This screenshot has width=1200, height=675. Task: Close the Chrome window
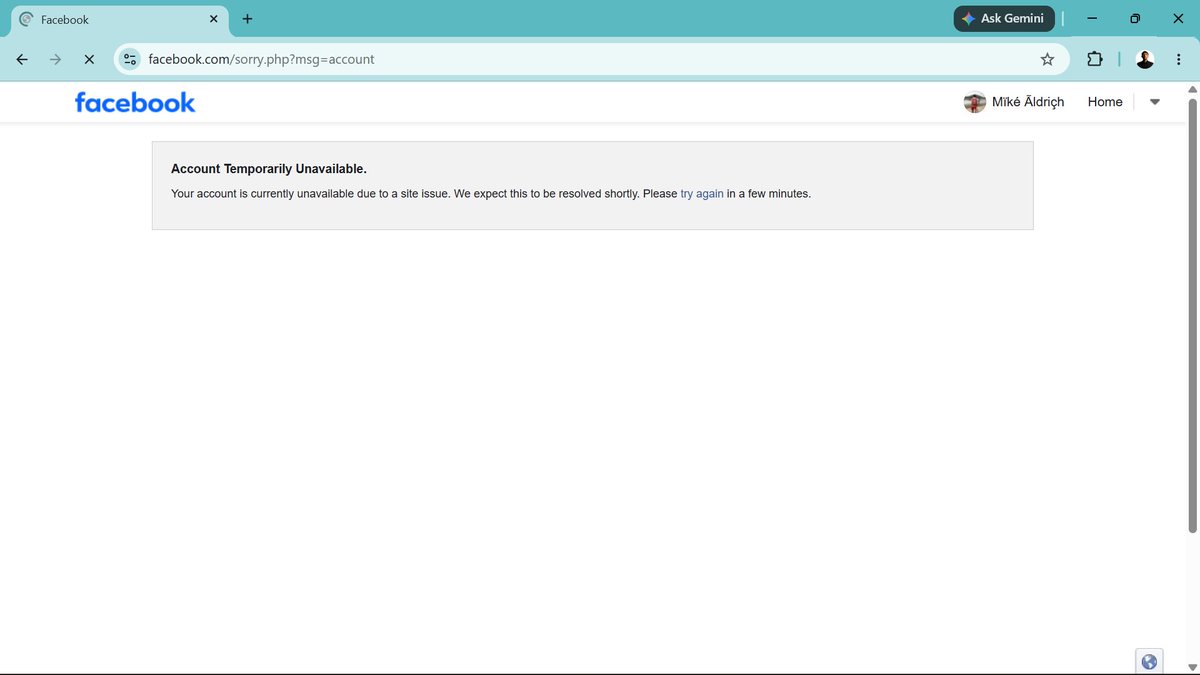click(x=1178, y=18)
